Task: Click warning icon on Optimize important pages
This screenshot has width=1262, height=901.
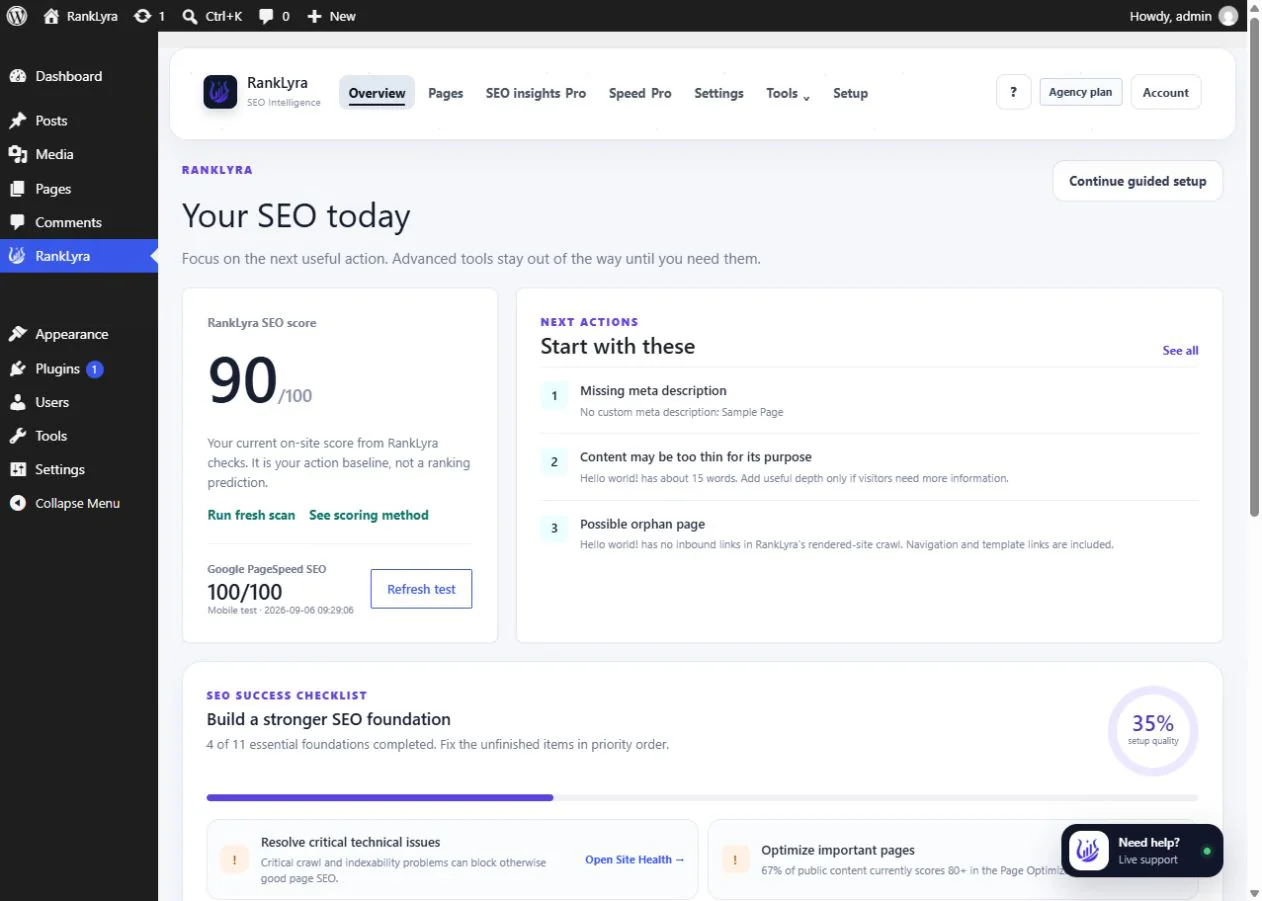Action: click(736, 859)
